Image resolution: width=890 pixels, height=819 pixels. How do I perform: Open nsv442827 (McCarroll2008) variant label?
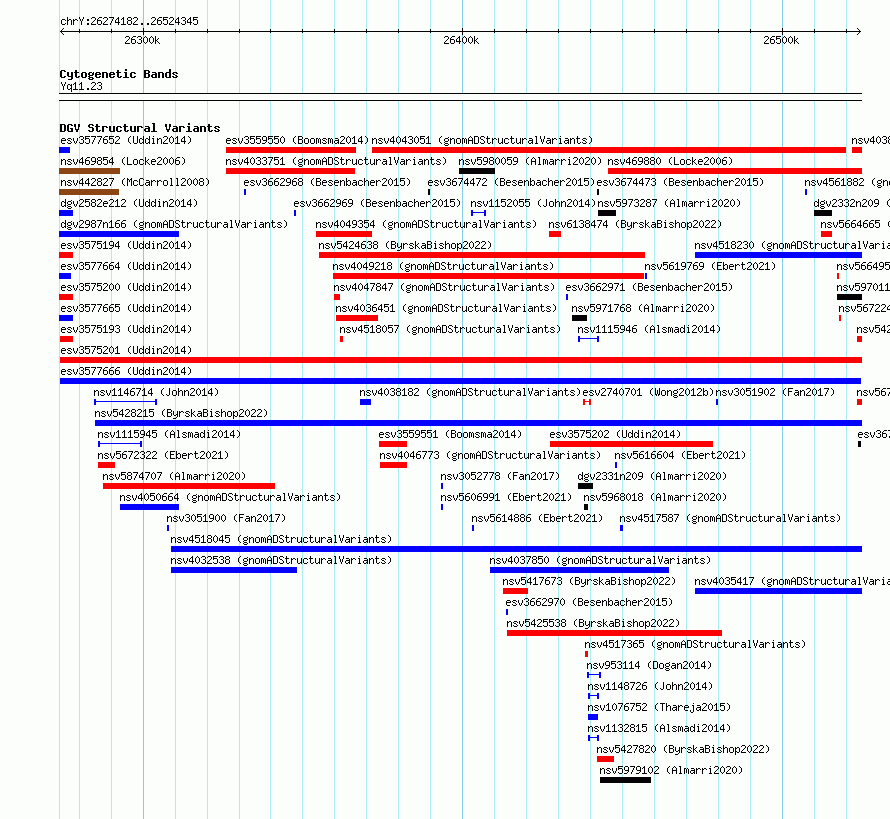pos(135,182)
